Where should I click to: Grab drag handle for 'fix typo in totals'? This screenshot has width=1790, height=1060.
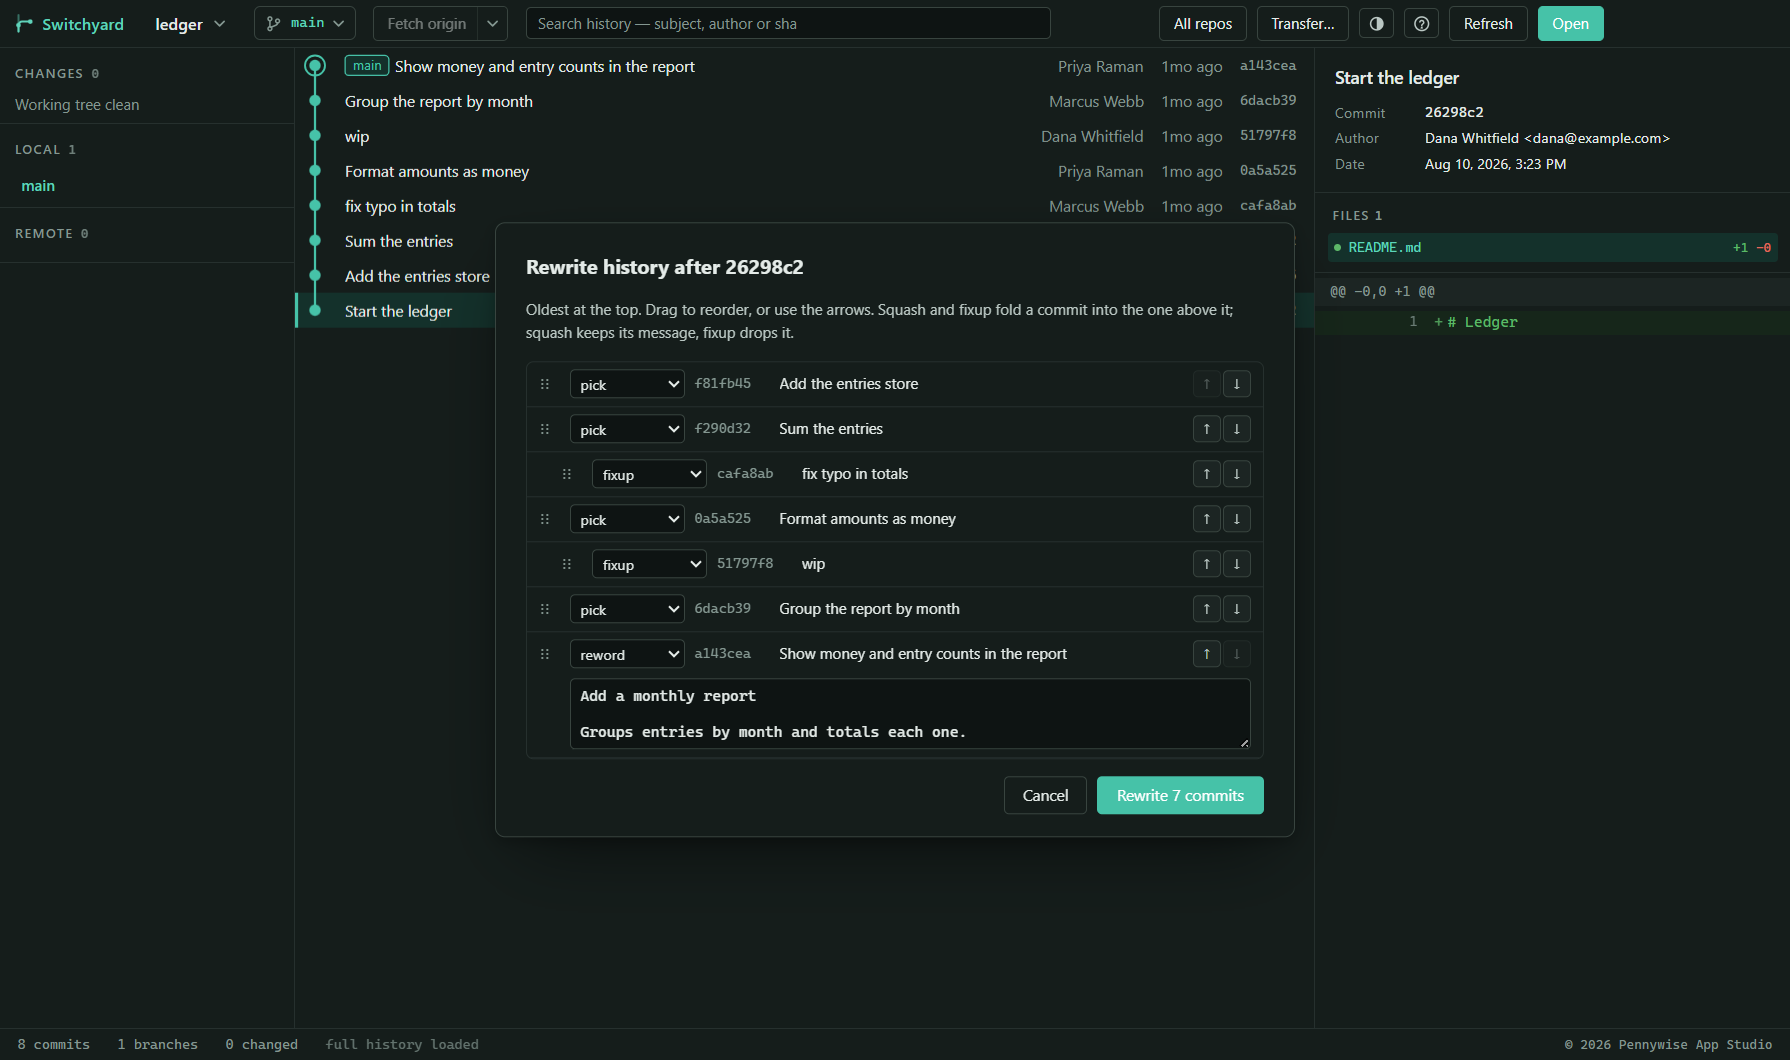(x=567, y=474)
